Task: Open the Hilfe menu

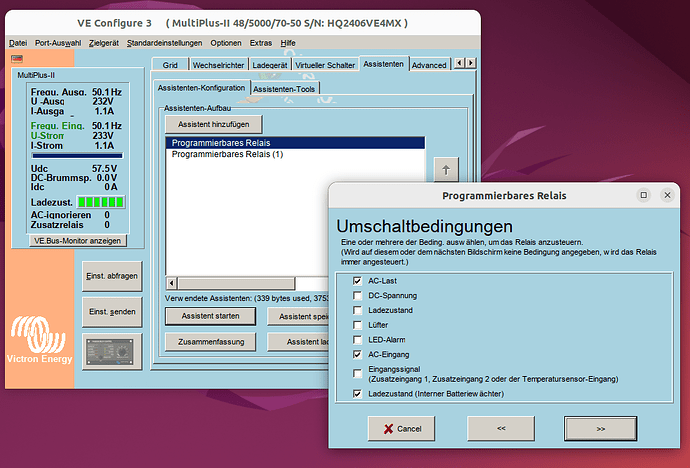Action: point(288,43)
